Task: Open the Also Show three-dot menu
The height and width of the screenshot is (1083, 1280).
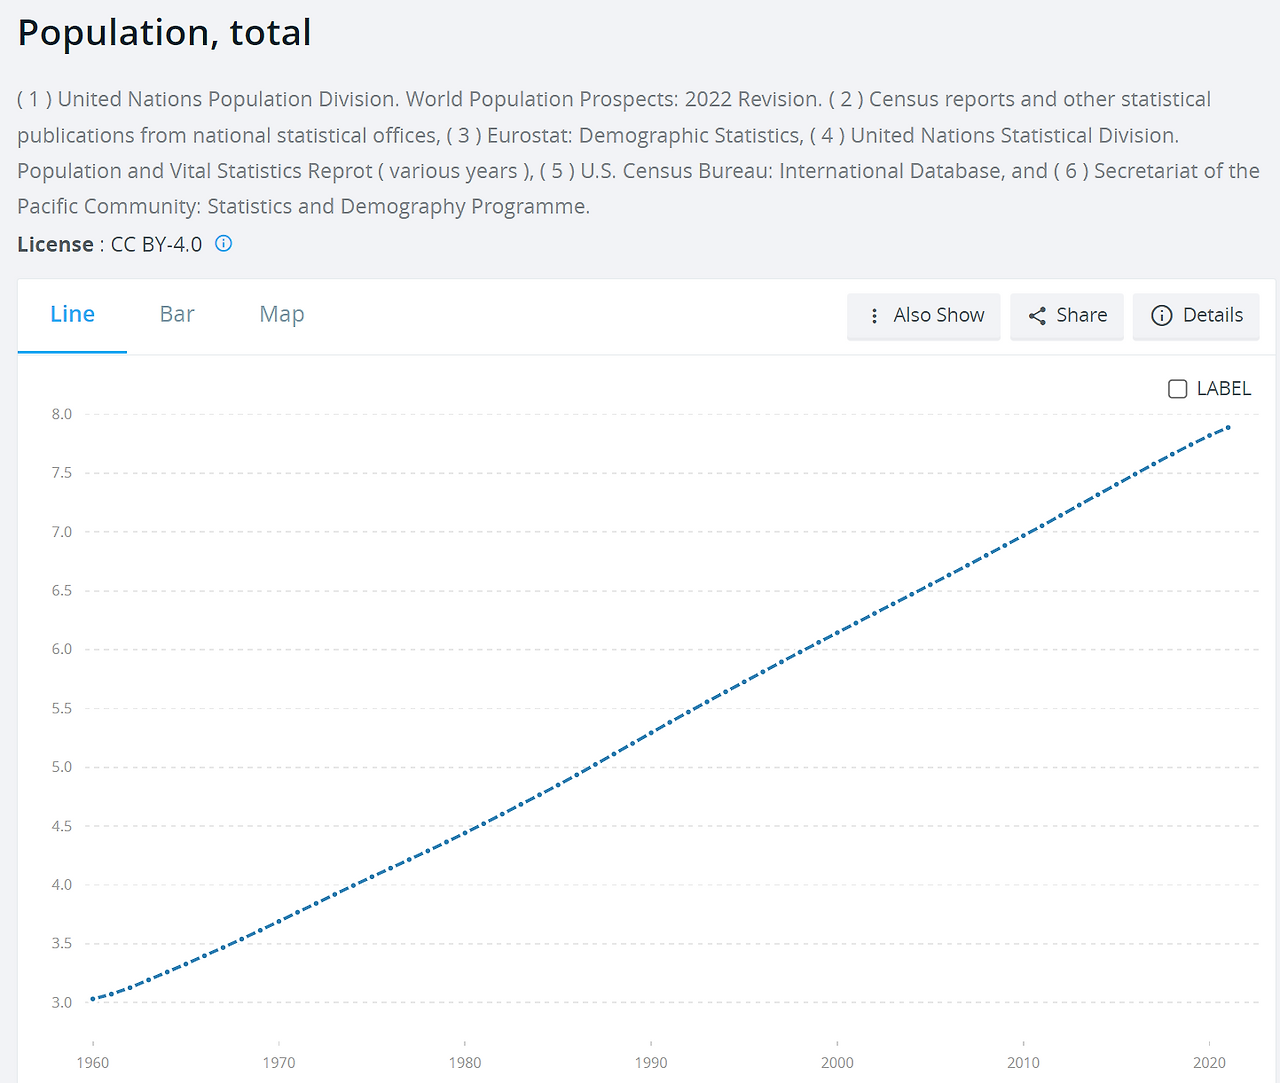Action: tap(923, 316)
